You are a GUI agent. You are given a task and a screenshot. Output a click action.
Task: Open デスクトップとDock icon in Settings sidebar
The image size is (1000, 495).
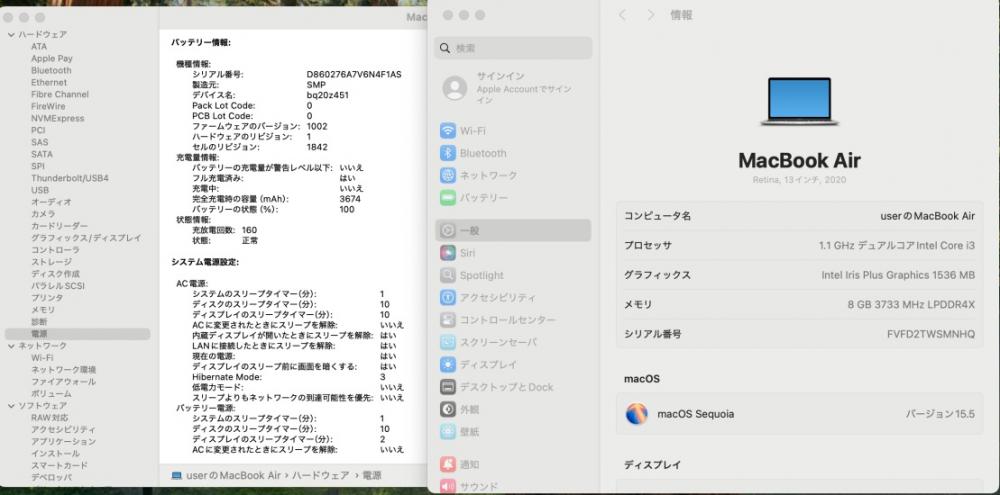point(448,387)
